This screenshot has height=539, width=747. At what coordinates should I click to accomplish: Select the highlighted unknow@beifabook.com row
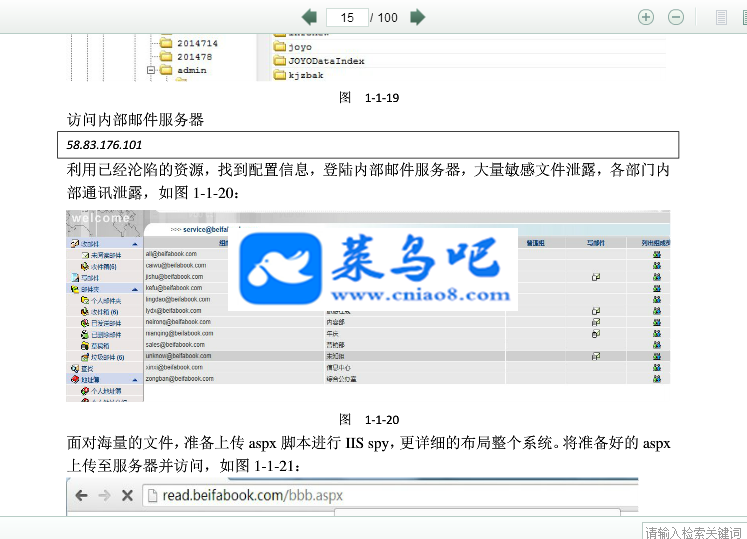pos(407,356)
